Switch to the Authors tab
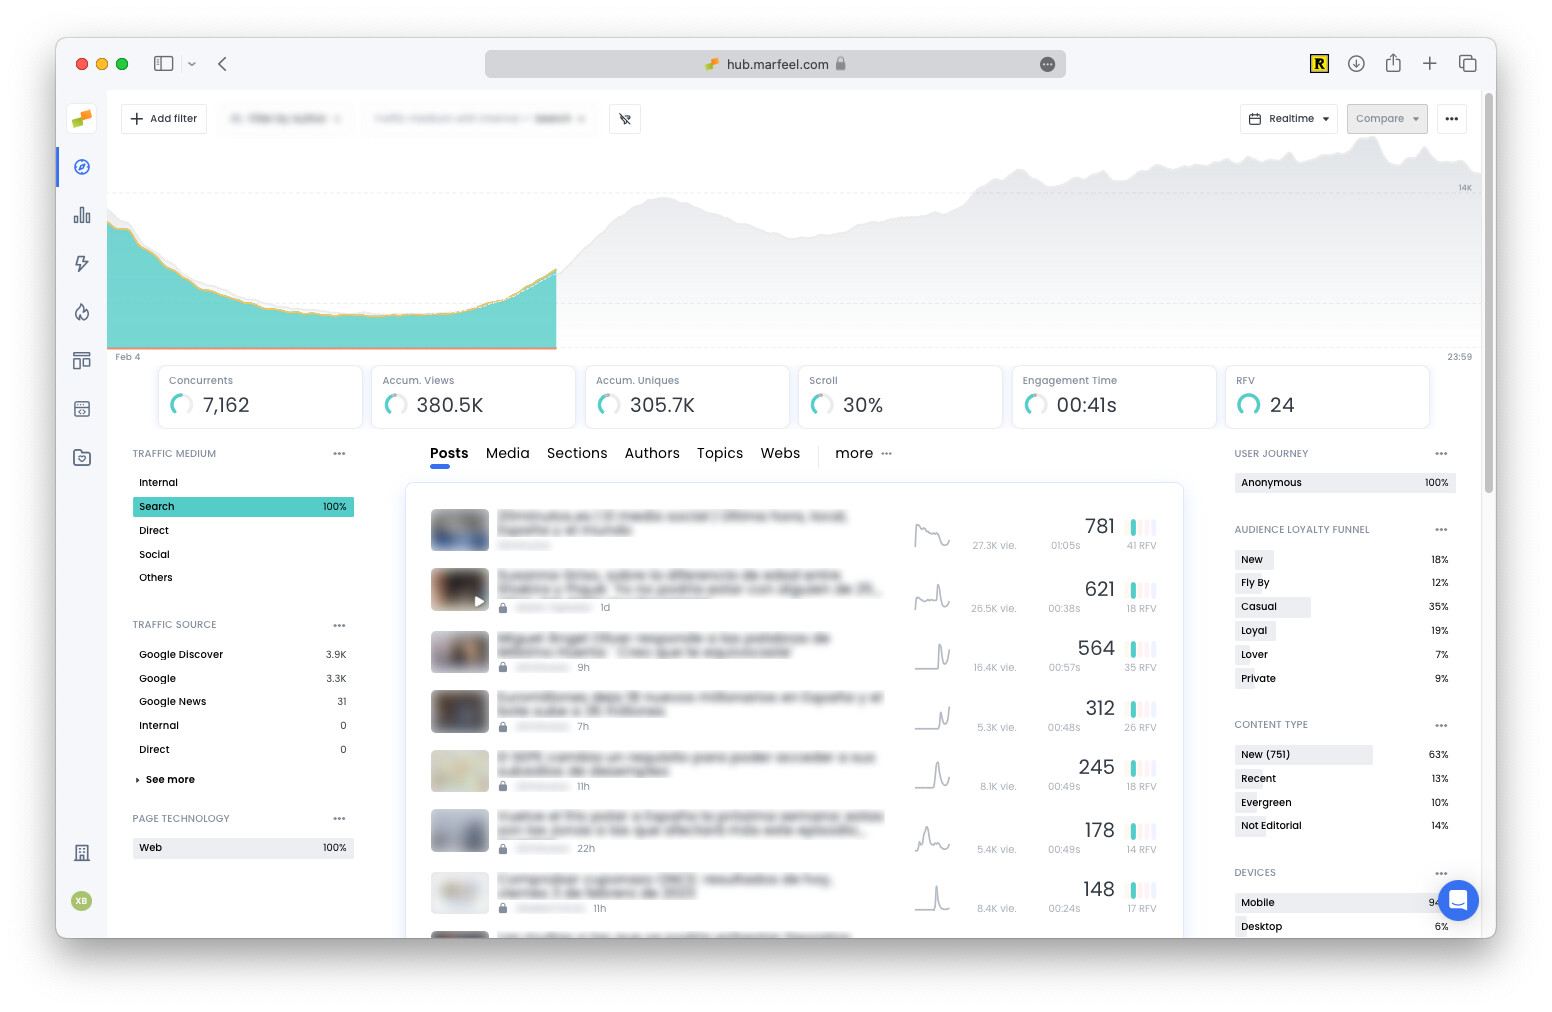 pos(652,453)
